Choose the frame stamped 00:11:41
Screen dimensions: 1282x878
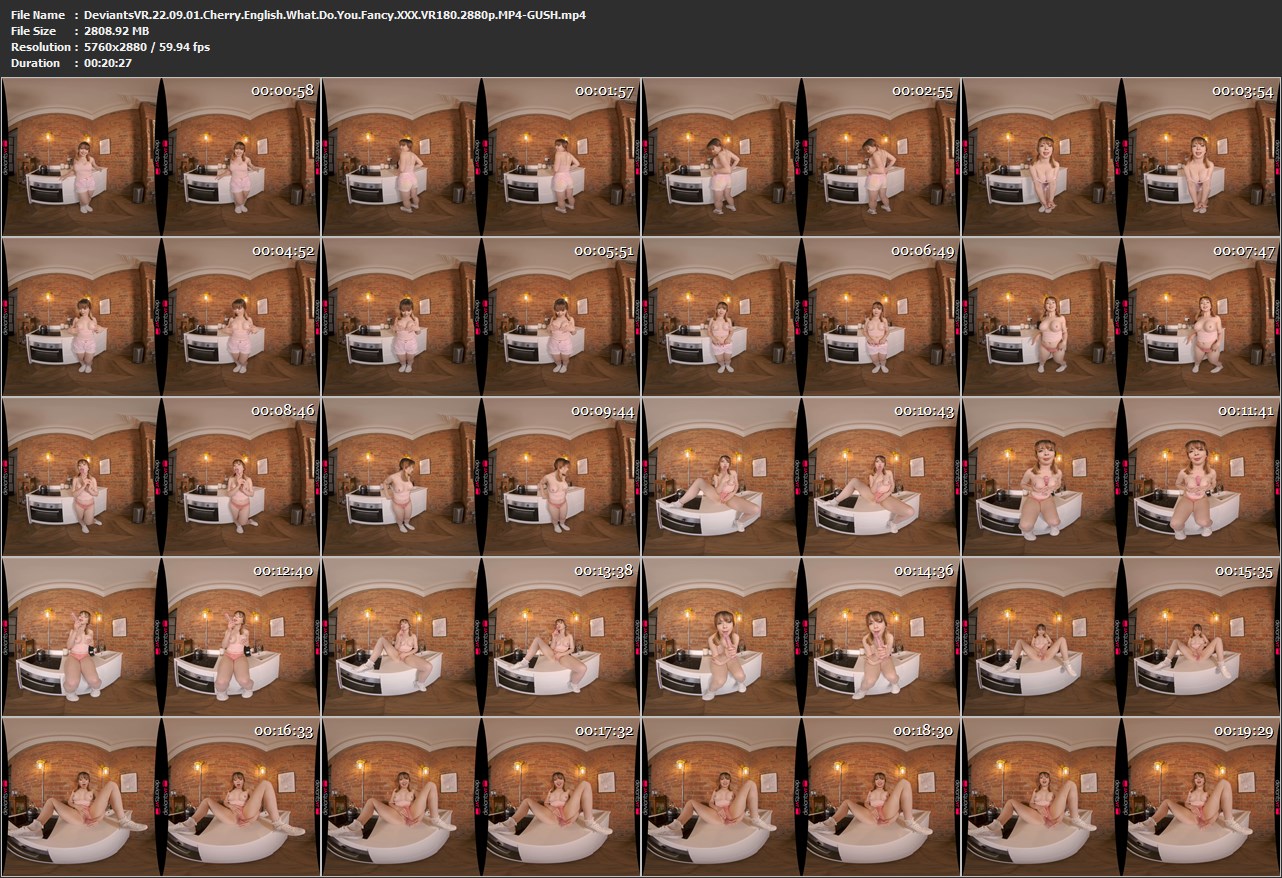1120,476
